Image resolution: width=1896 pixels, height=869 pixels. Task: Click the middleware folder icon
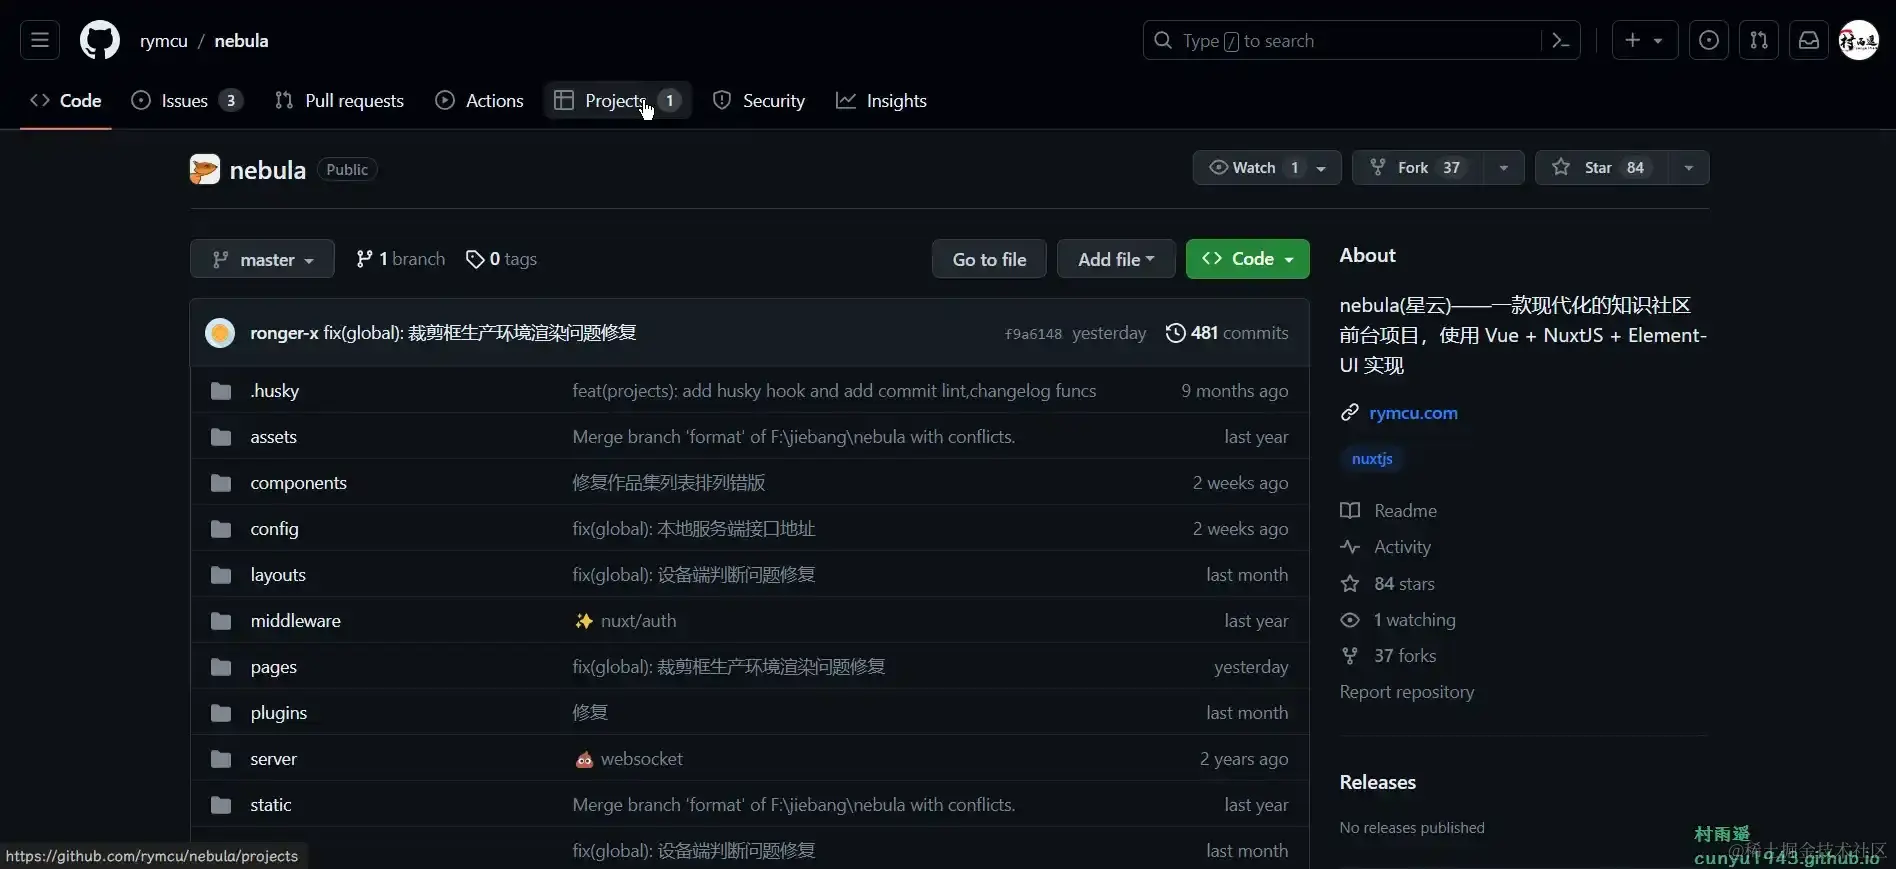221,621
